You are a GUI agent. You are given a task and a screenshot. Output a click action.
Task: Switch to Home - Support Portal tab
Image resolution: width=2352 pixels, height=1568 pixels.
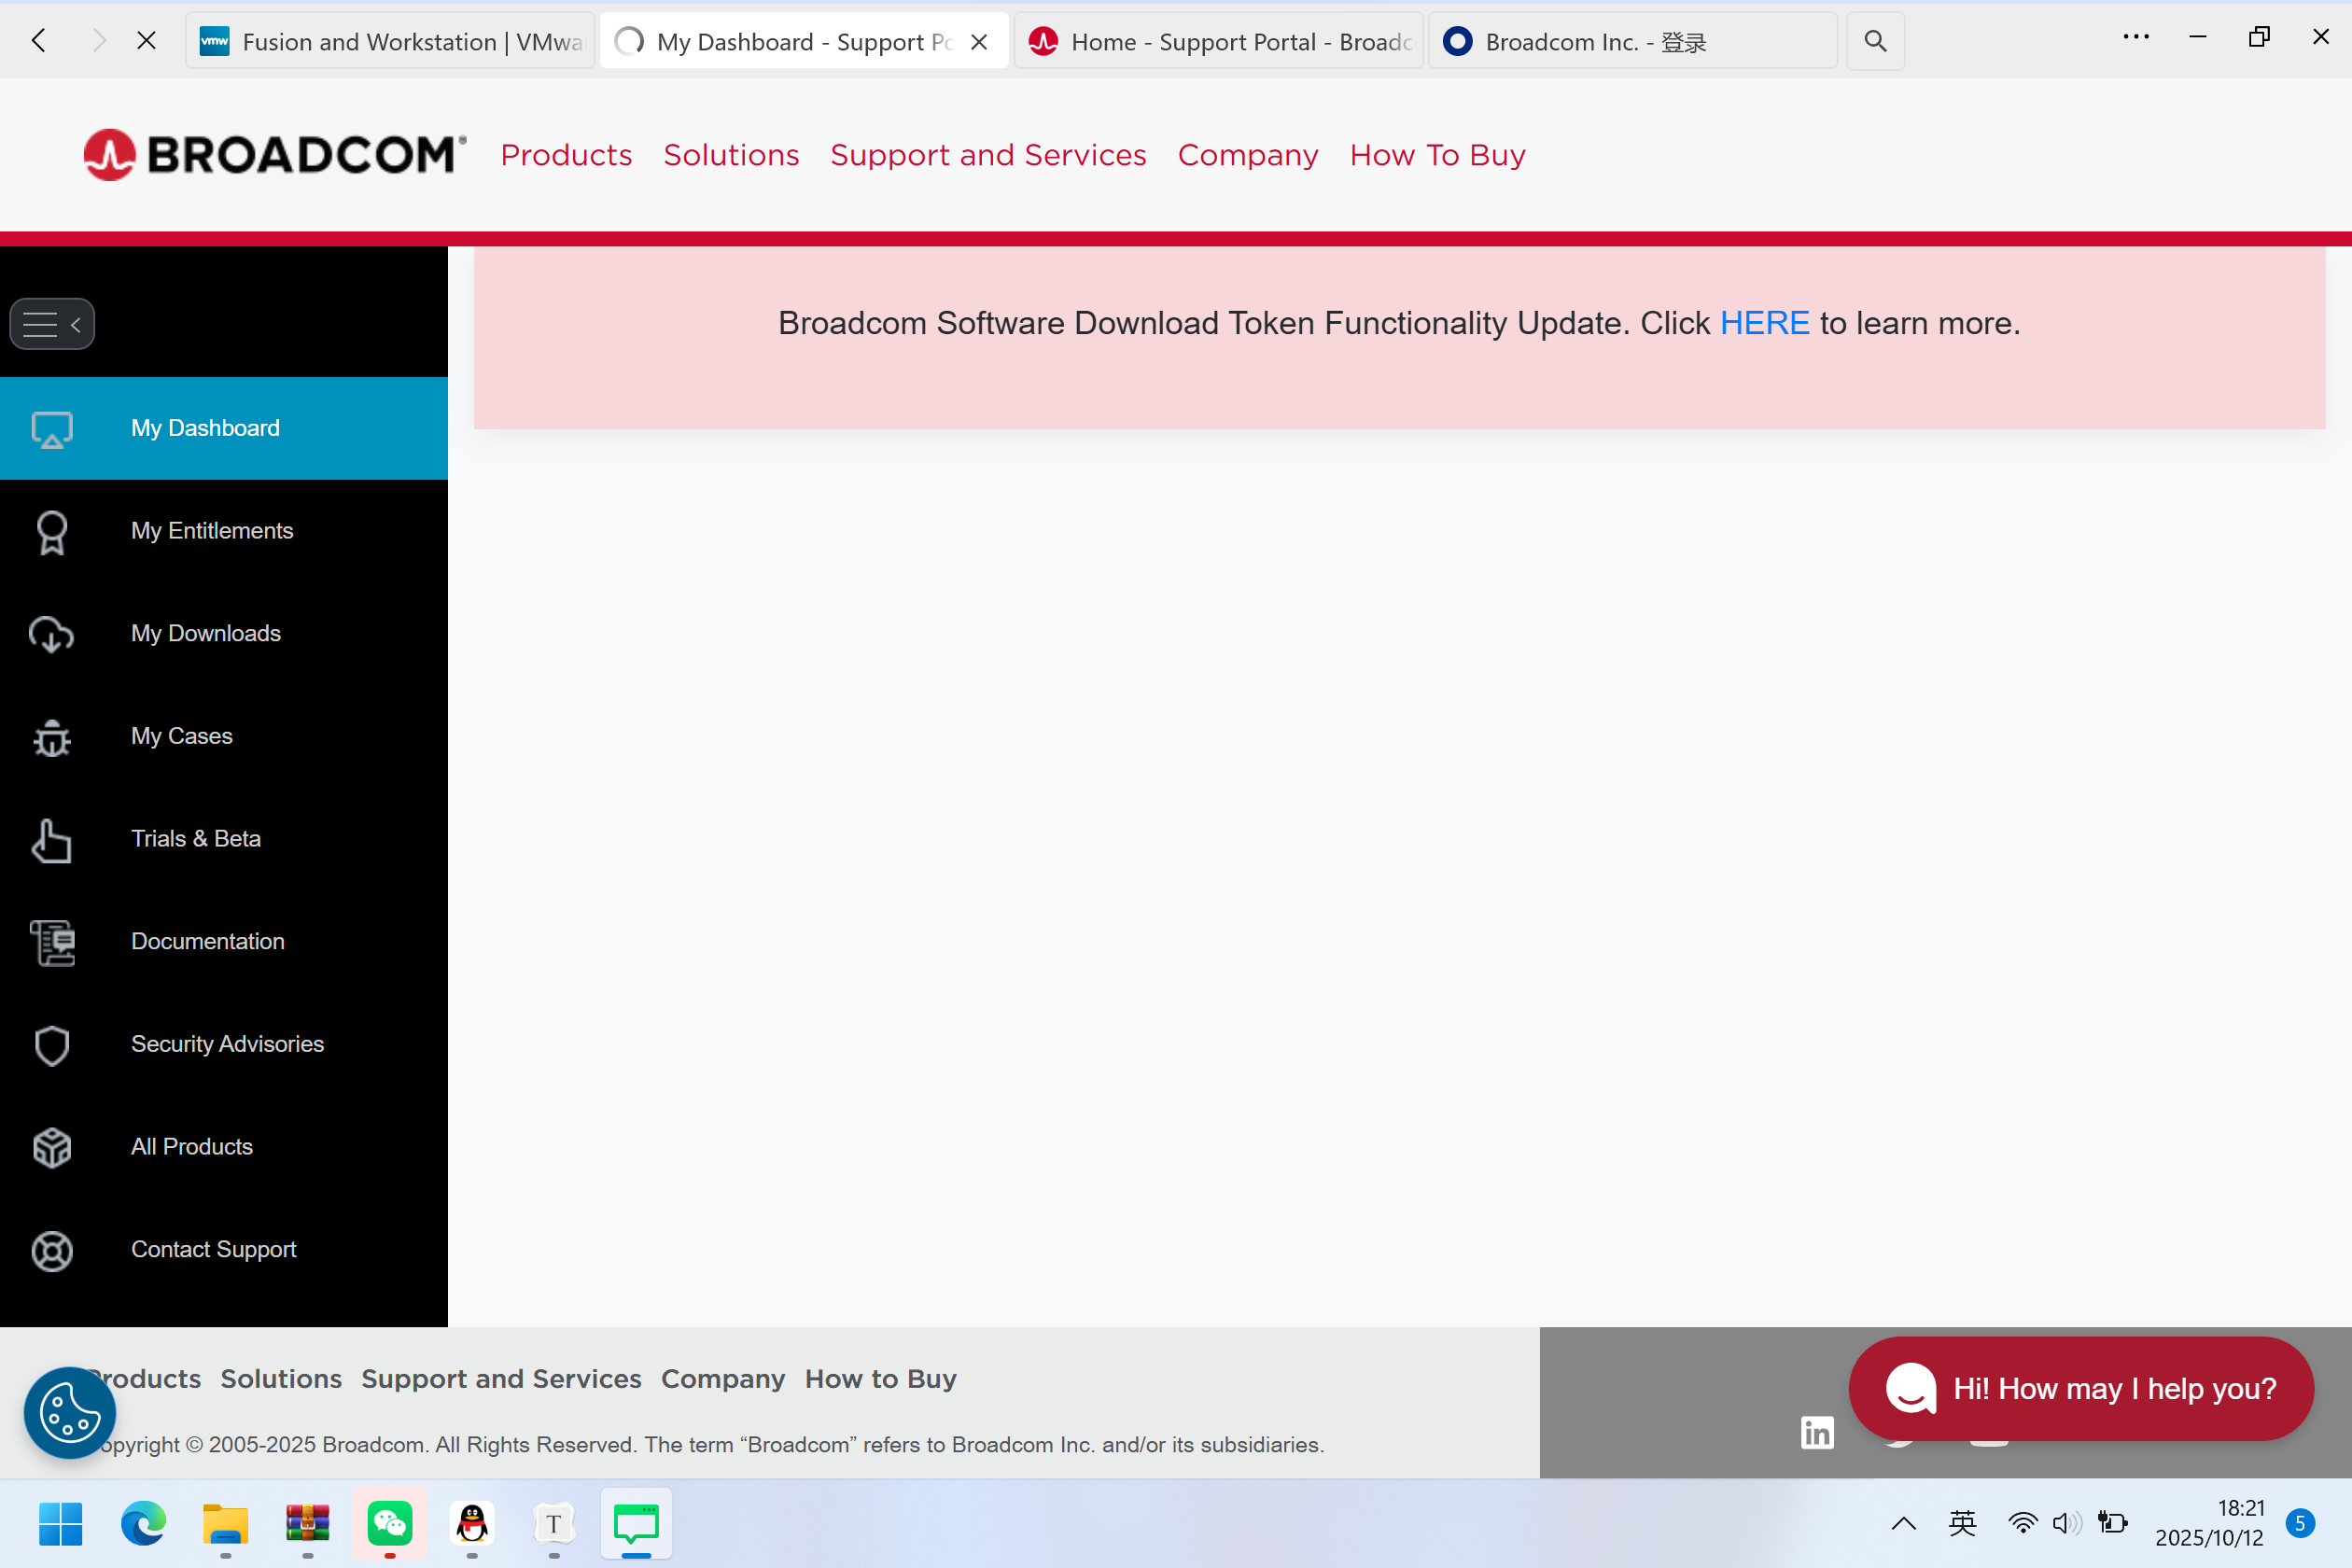tap(1219, 41)
